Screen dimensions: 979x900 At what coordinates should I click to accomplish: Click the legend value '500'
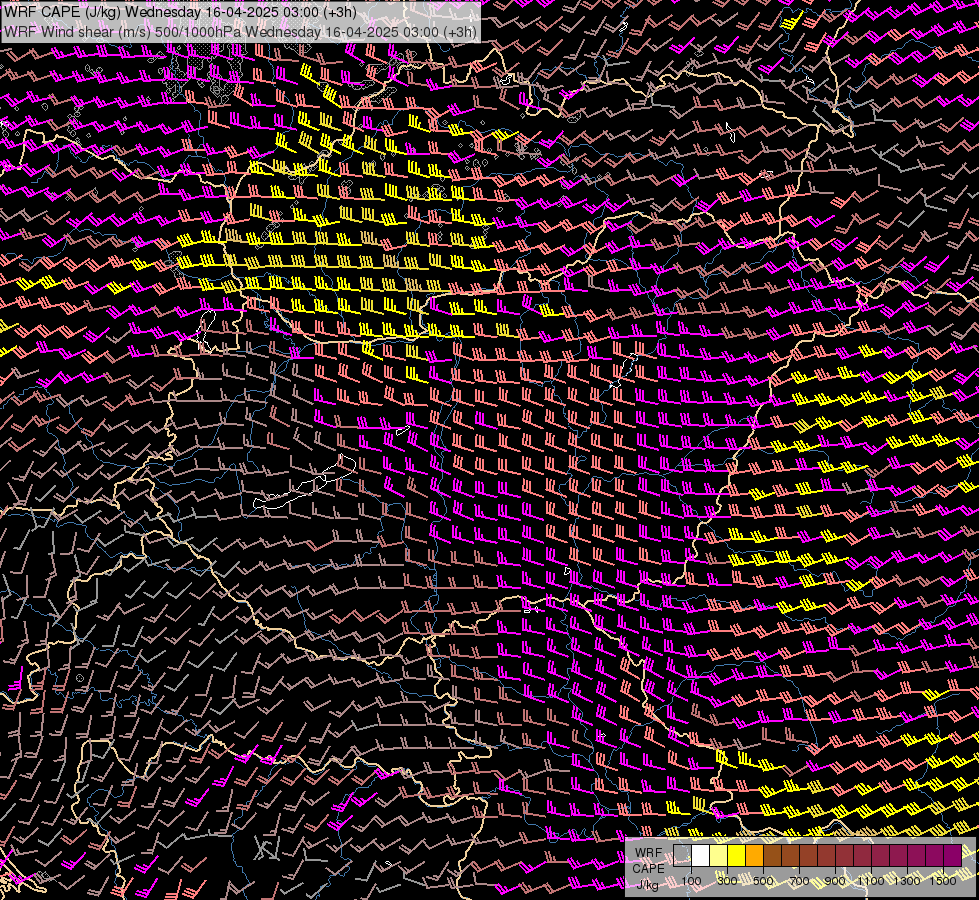click(x=763, y=881)
